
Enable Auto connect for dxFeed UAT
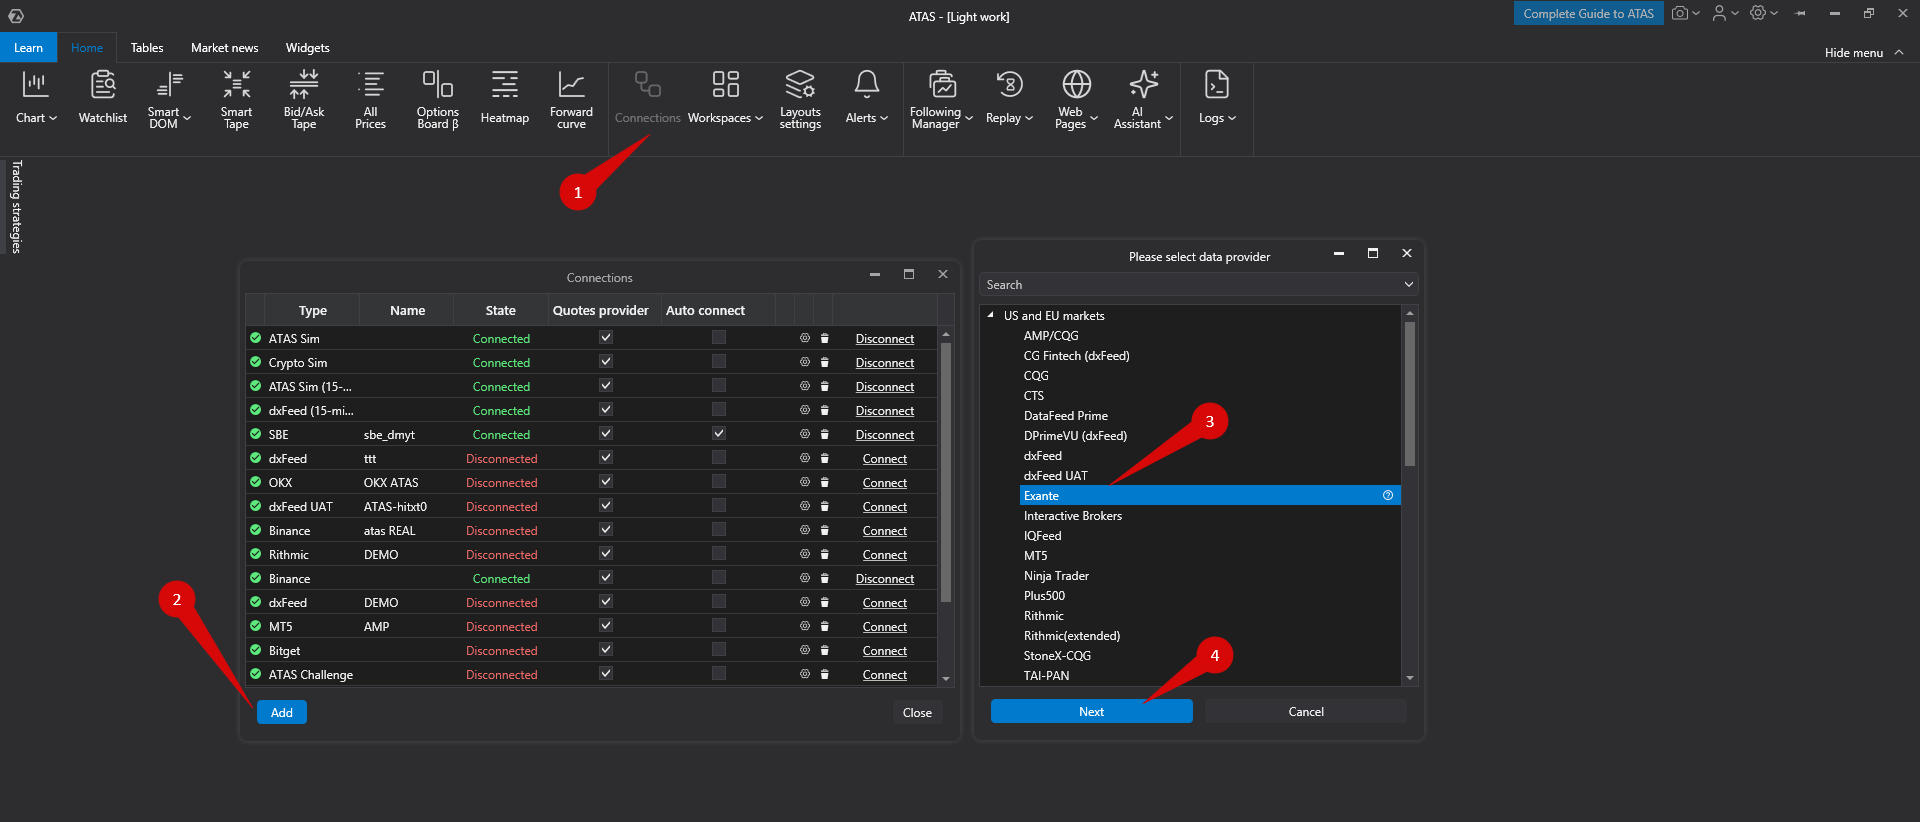coord(719,505)
